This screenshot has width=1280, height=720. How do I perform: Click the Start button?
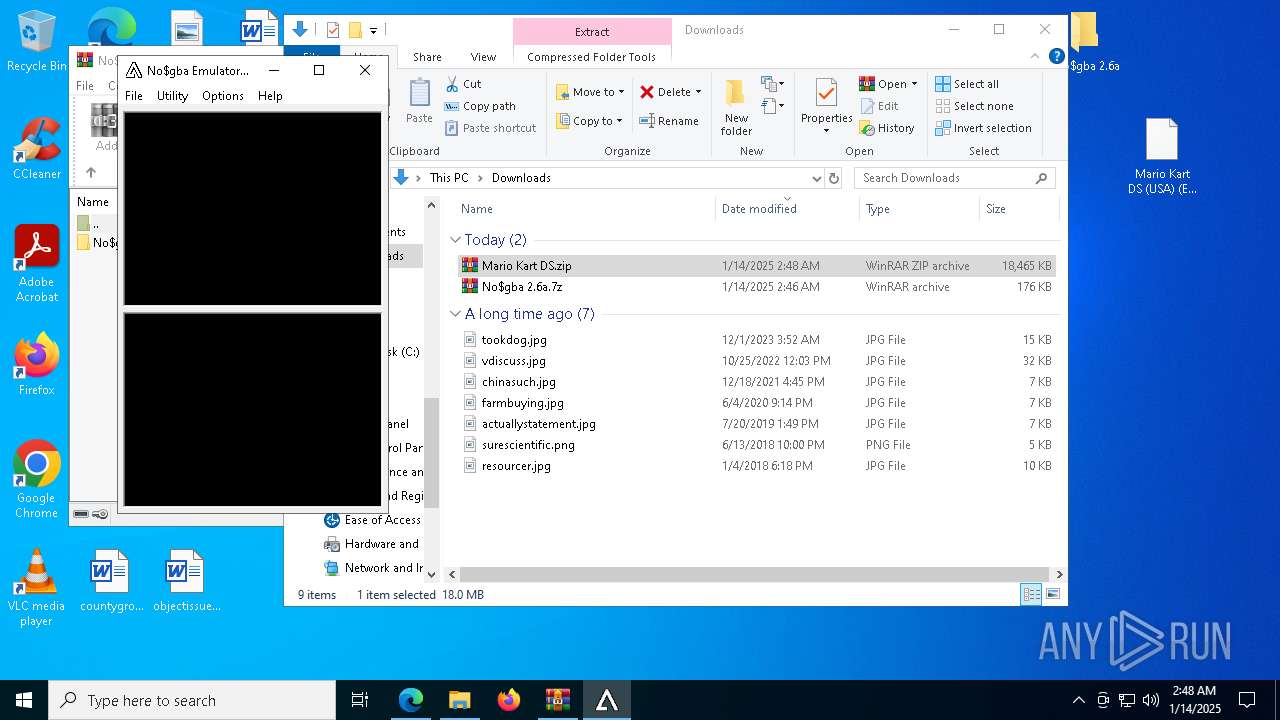pyautogui.click(x=24, y=700)
